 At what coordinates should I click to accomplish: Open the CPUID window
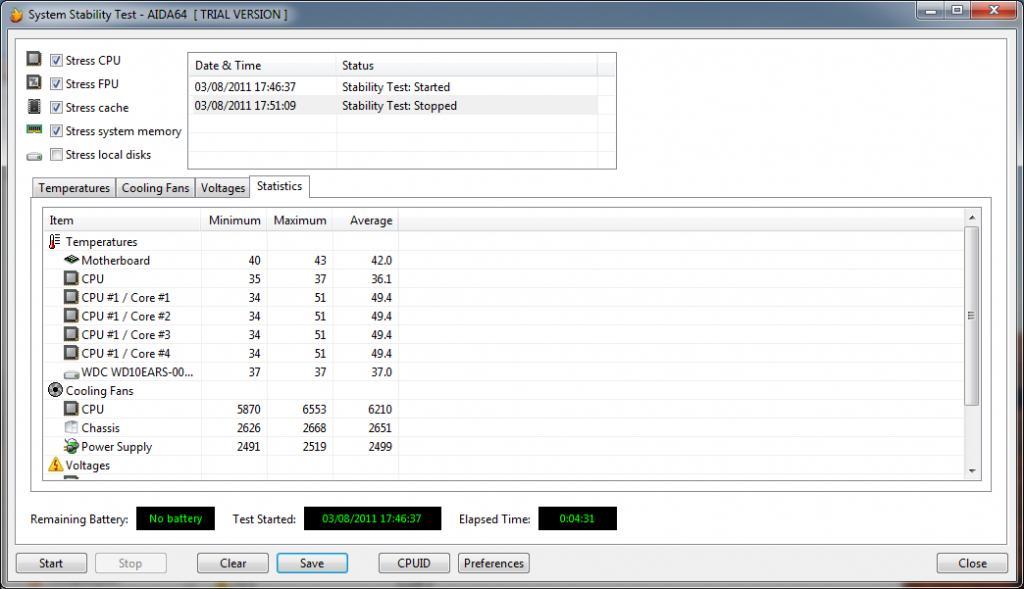click(414, 563)
